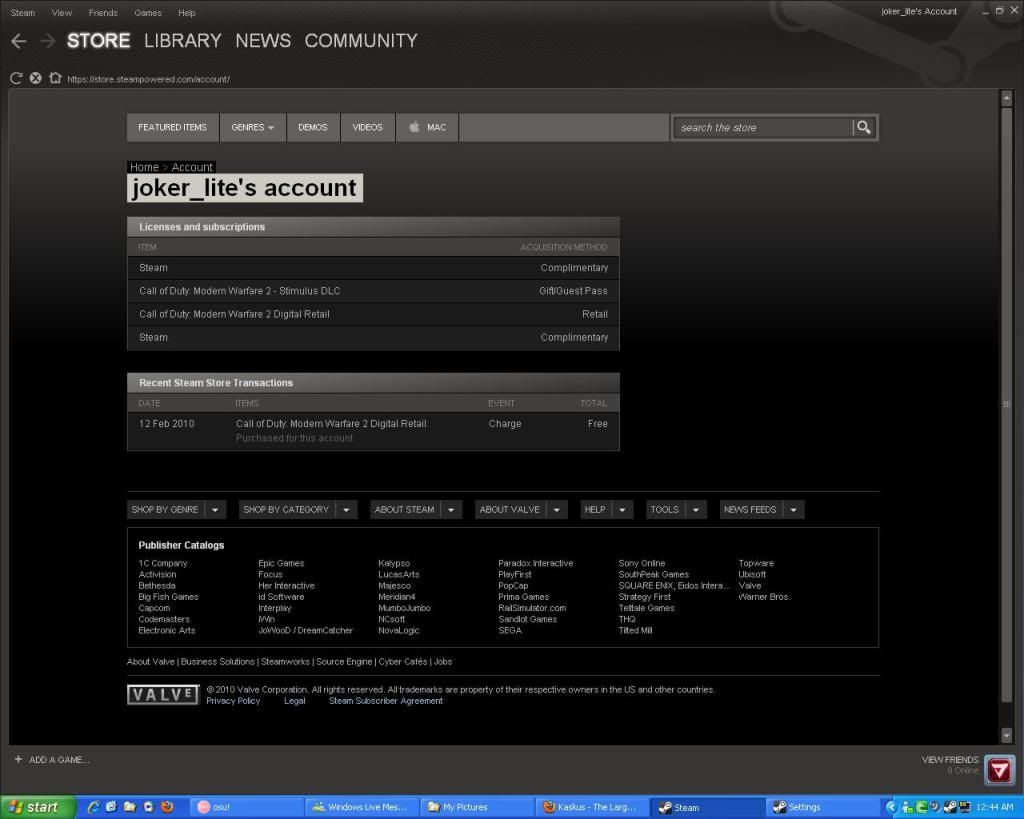Screen dimensions: 1024x819
Task: Expand the footer Help dropdown arrow
Action: (622, 509)
